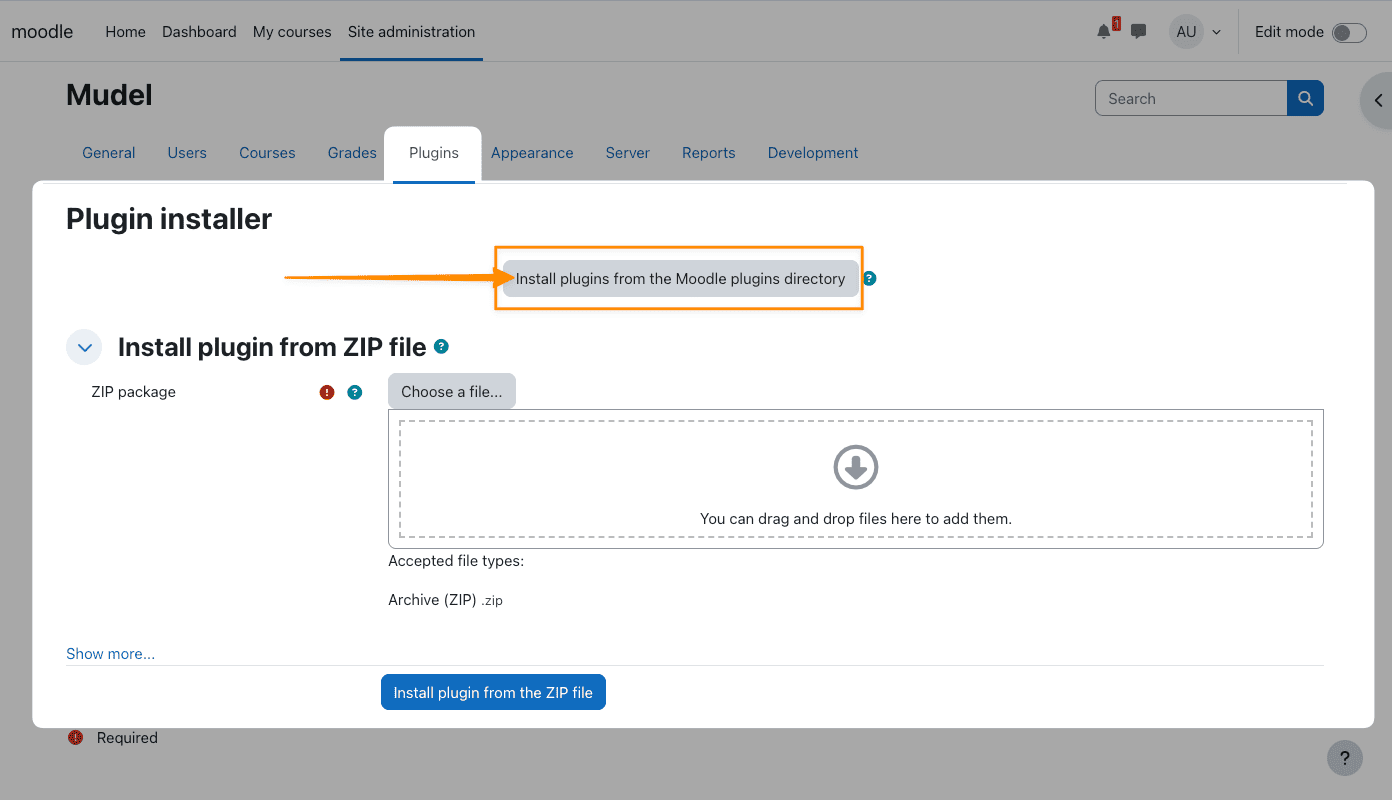The width and height of the screenshot is (1392, 800).
Task: Collapse the Install plugin from ZIP file section
Action: (84, 347)
